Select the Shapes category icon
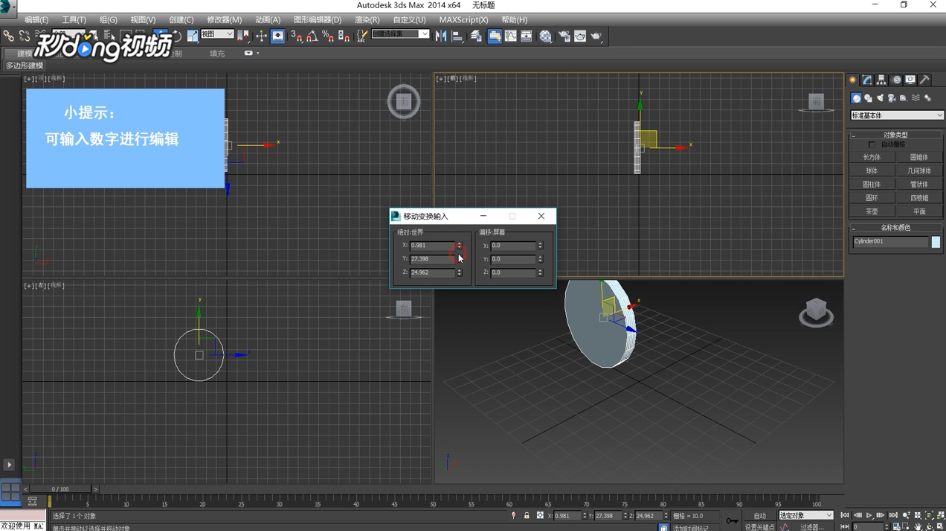The height and width of the screenshot is (531, 946). tap(868, 98)
